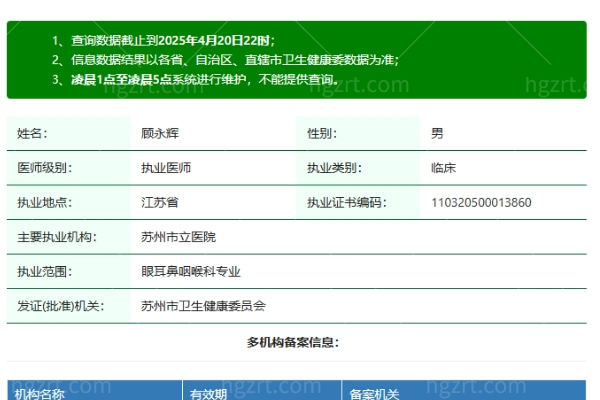Click the 备案机关 column header
The width and height of the screenshot is (600, 400).
(x=374, y=394)
